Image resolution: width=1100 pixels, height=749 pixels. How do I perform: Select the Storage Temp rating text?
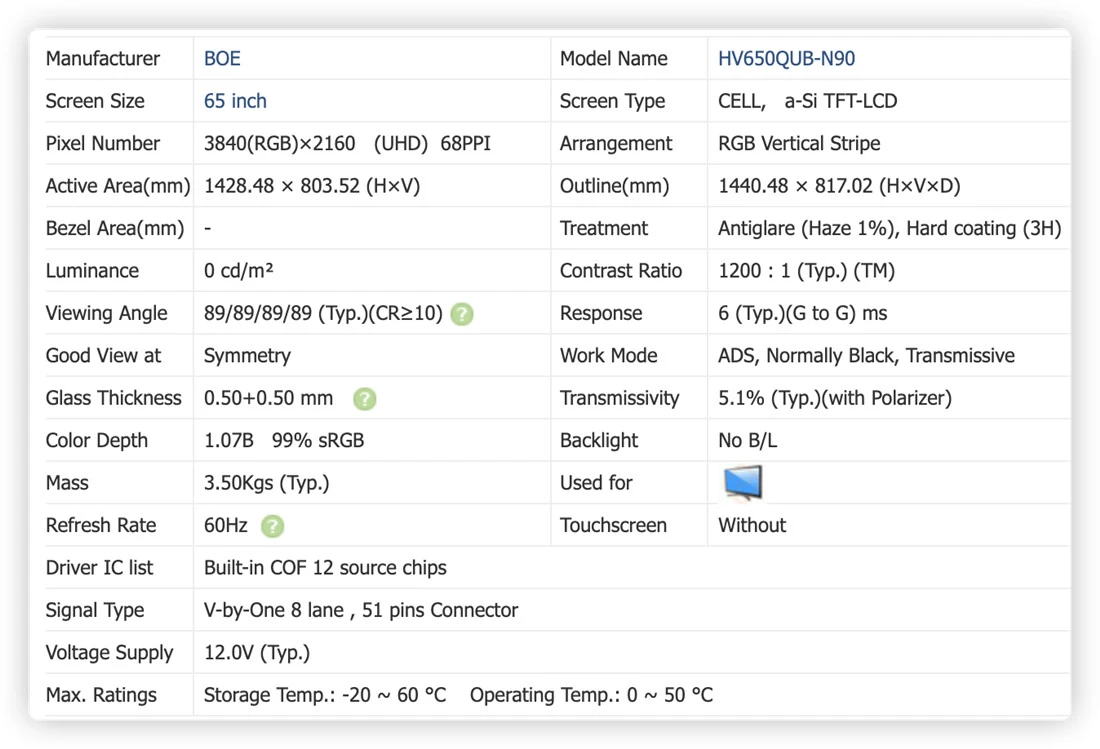[x=325, y=695]
